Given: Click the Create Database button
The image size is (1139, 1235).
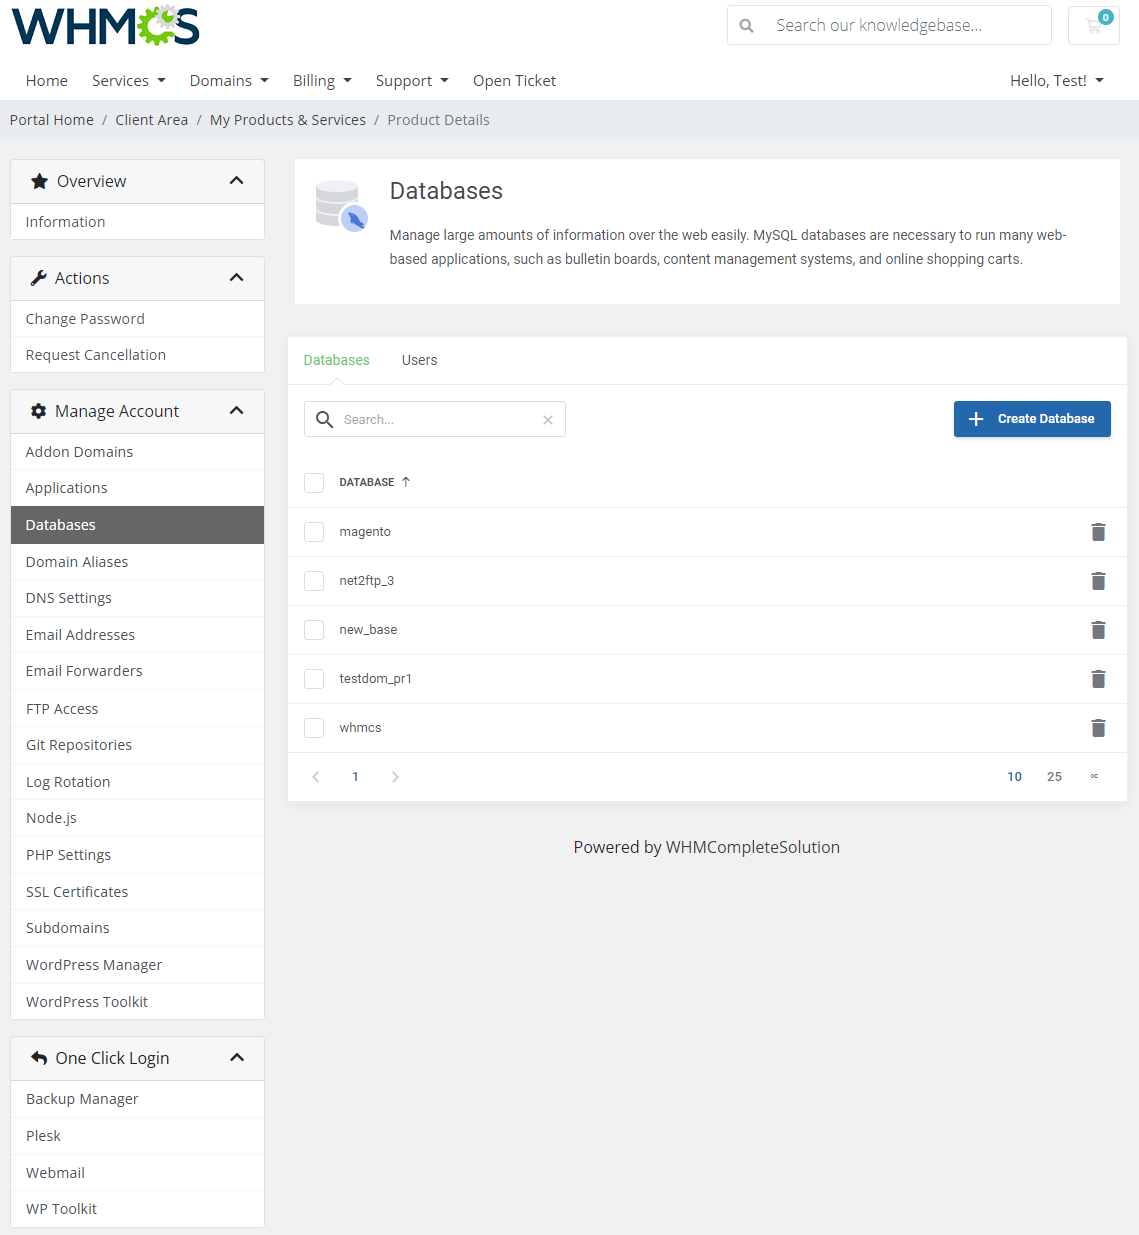Looking at the screenshot, I should coord(1032,419).
